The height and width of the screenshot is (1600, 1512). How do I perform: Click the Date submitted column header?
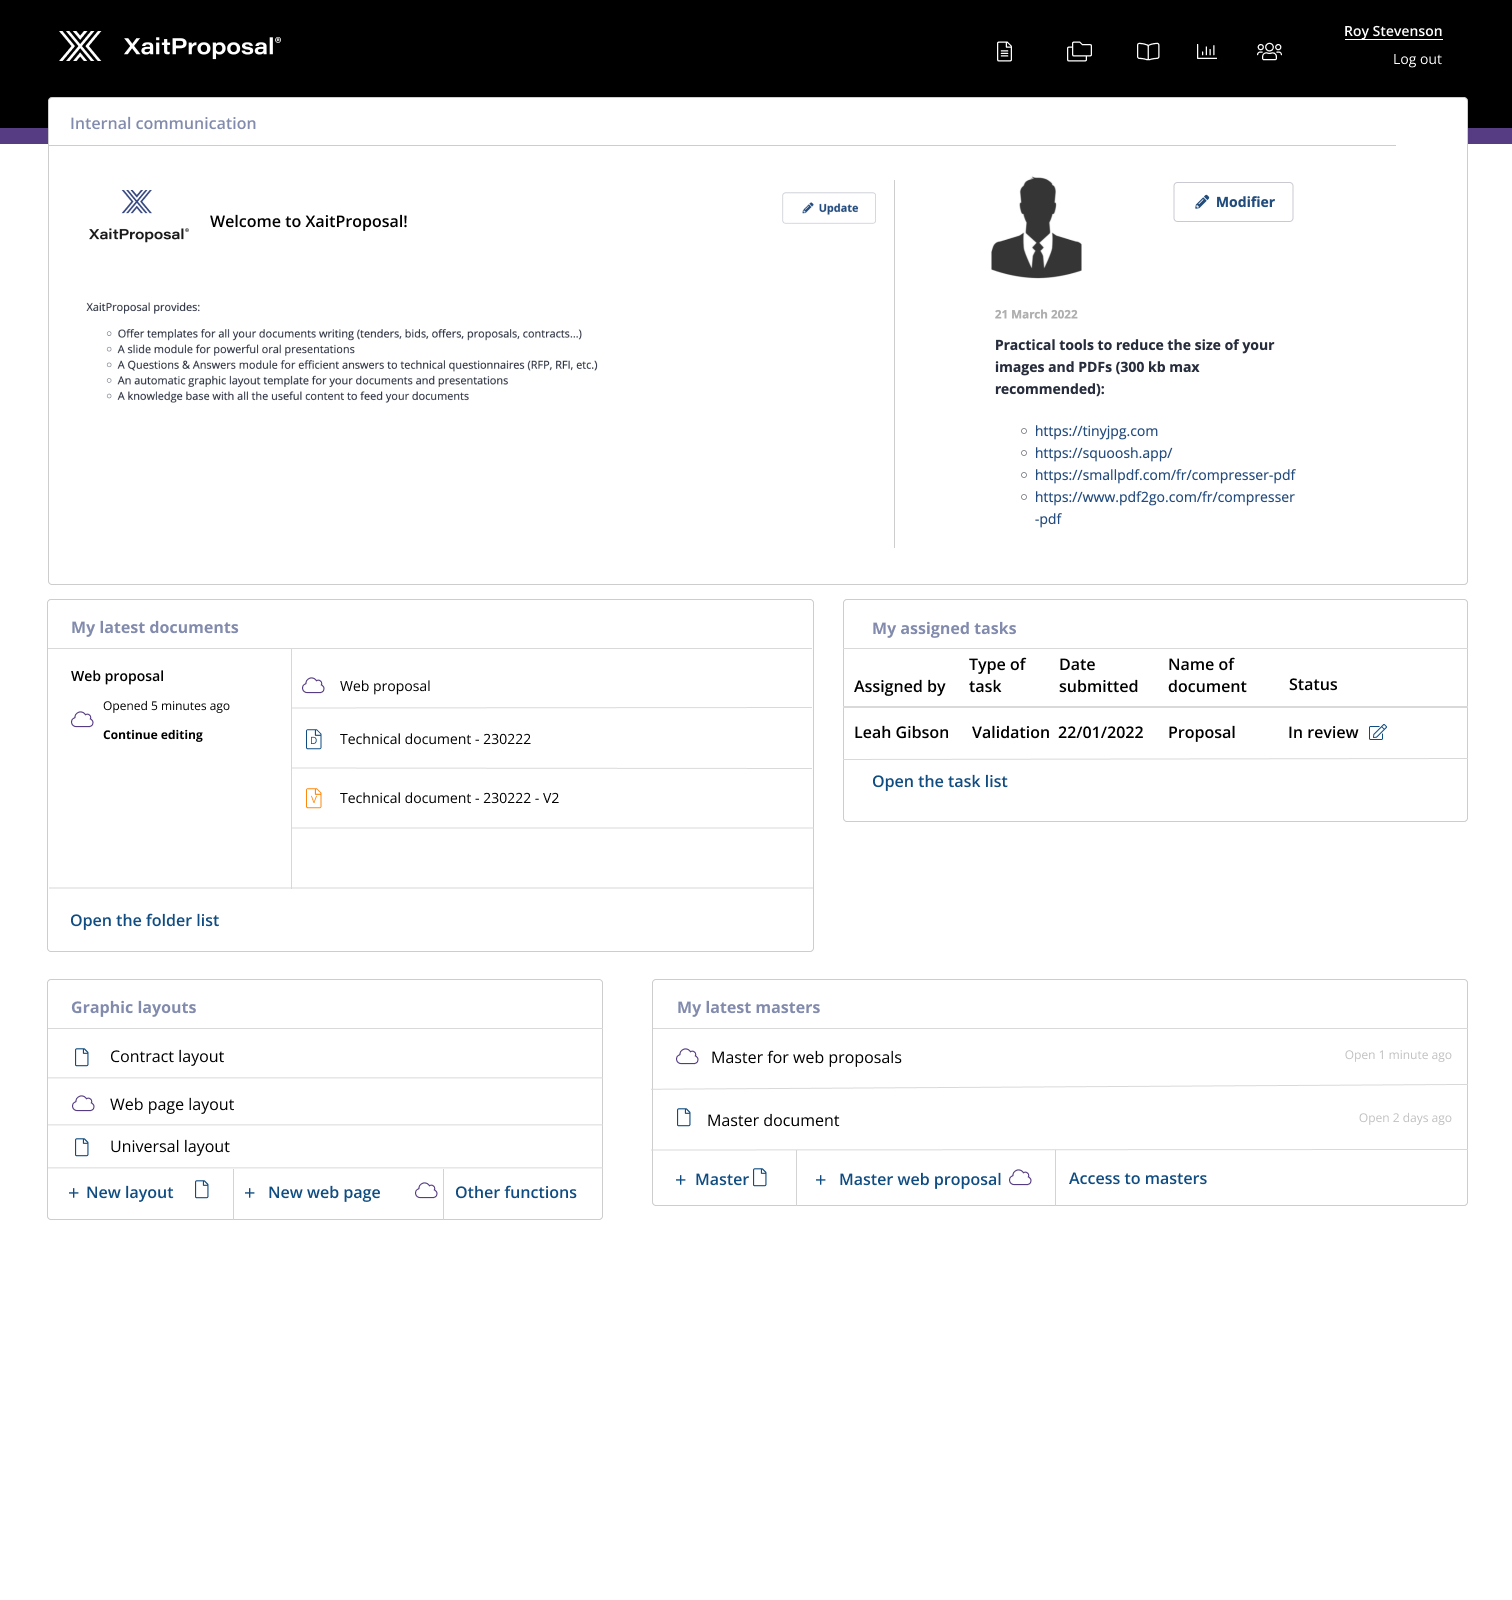pyautogui.click(x=1098, y=675)
